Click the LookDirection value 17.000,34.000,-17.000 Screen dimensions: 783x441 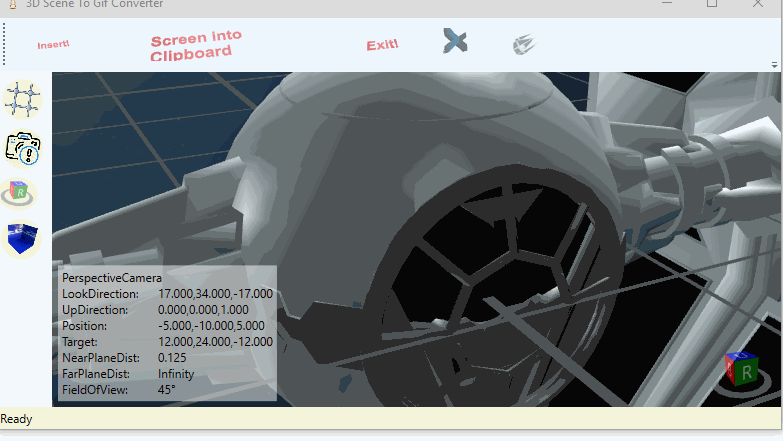(215, 294)
